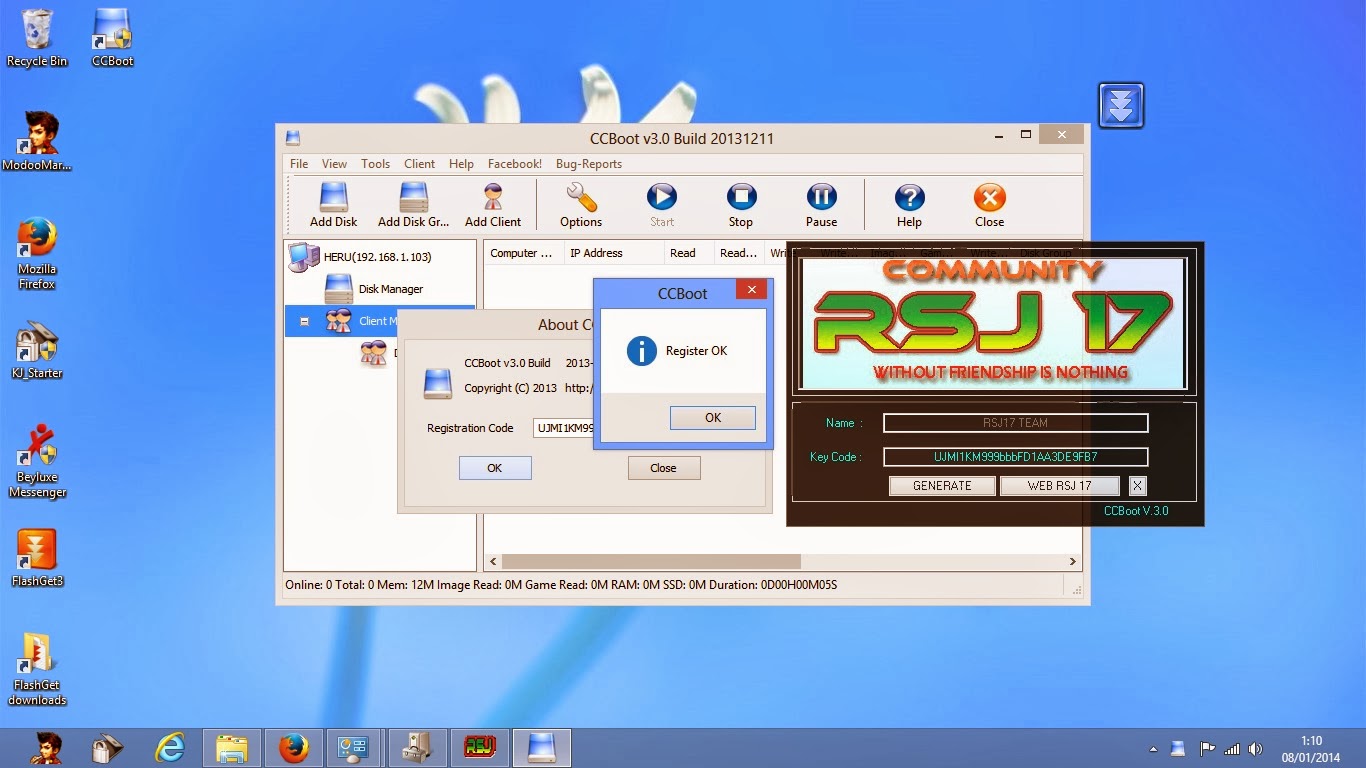This screenshot has width=1366, height=768.
Task: Open the Help menu in menu bar
Action: point(461,164)
